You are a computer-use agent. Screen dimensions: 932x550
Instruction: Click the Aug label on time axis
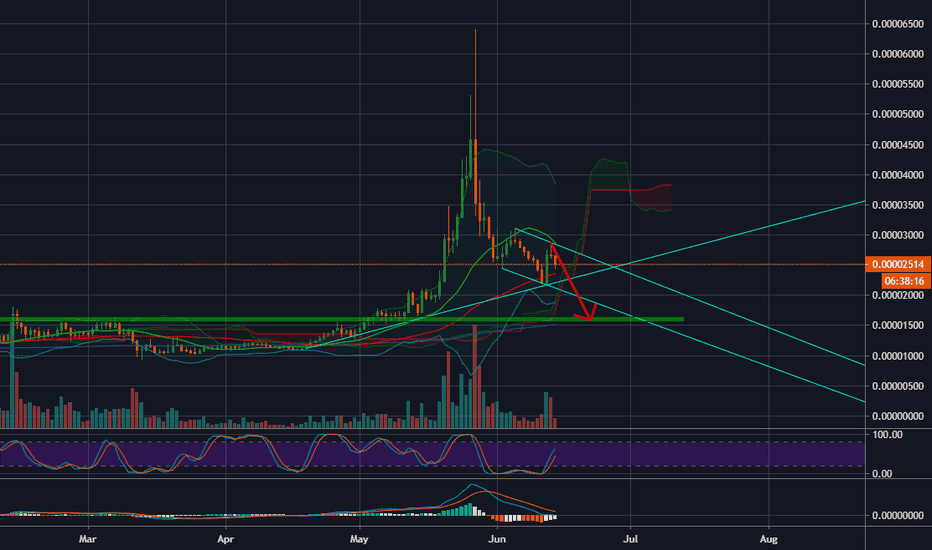pyautogui.click(x=769, y=539)
